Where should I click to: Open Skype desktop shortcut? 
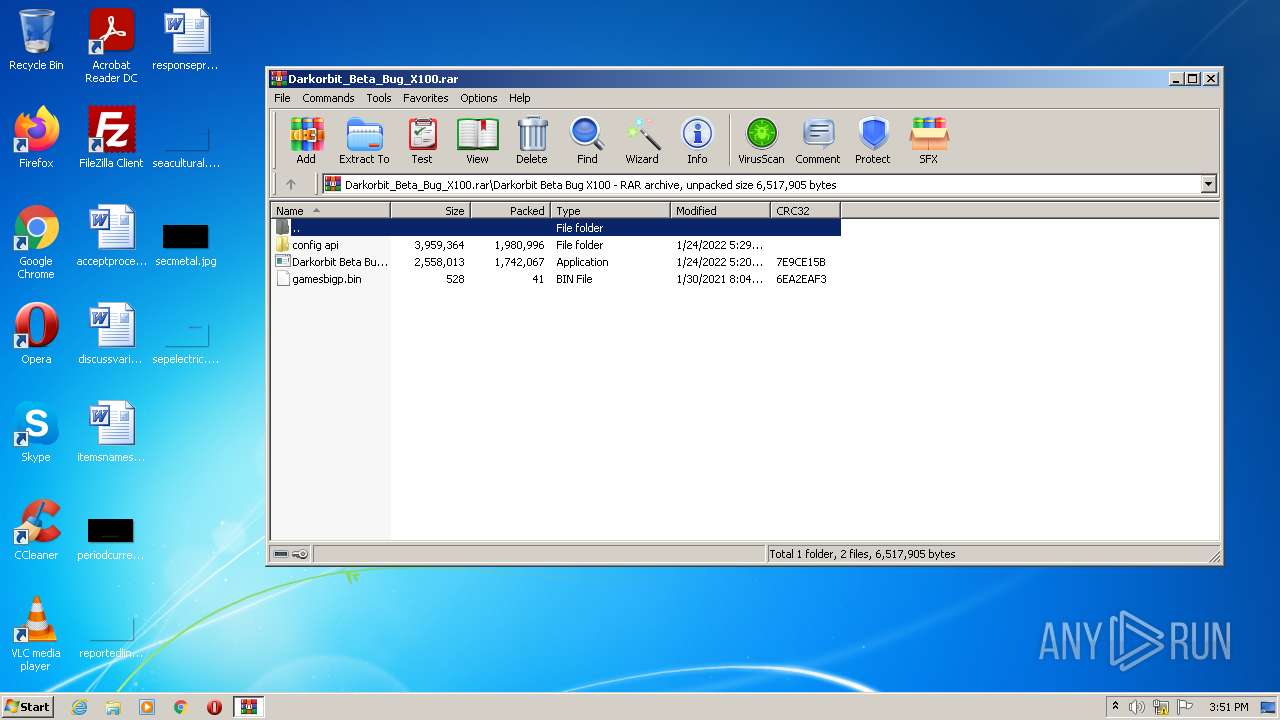[36, 432]
